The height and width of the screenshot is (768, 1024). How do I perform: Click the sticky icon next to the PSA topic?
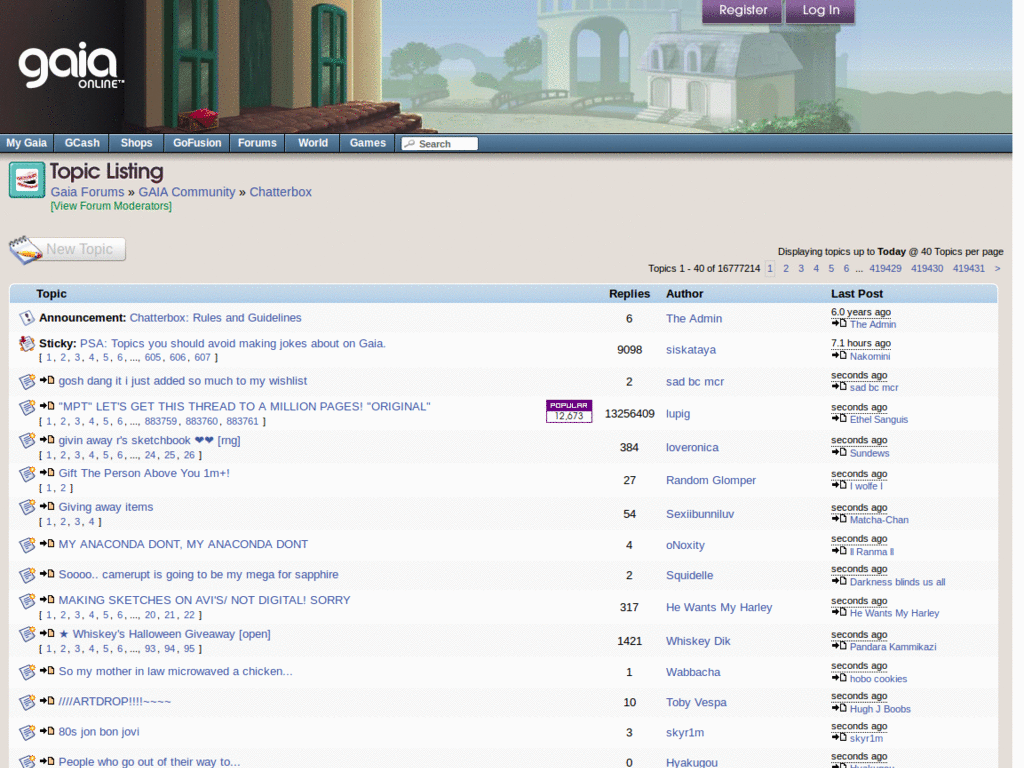point(26,344)
